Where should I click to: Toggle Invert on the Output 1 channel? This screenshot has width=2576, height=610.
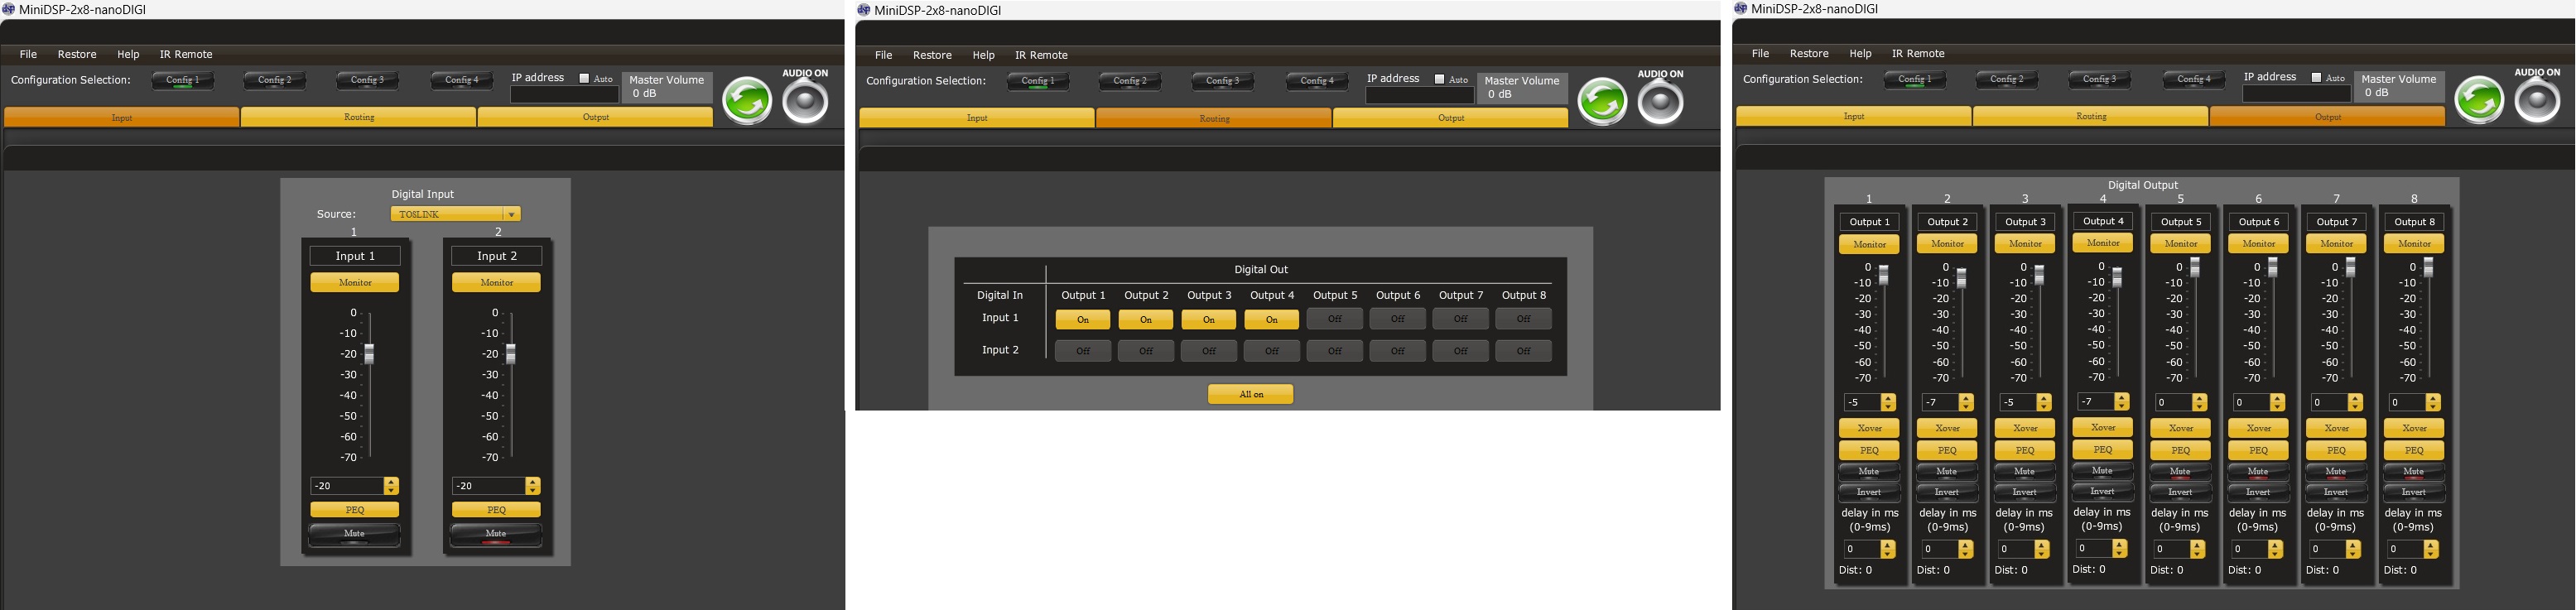(1869, 493)
